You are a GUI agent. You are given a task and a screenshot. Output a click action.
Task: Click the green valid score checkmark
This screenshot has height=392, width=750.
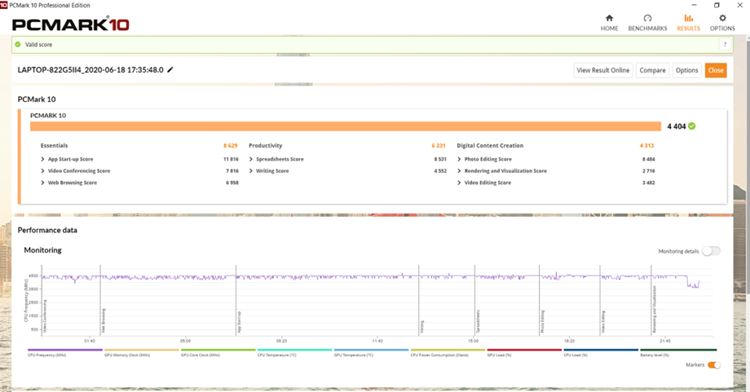(18, 44)
